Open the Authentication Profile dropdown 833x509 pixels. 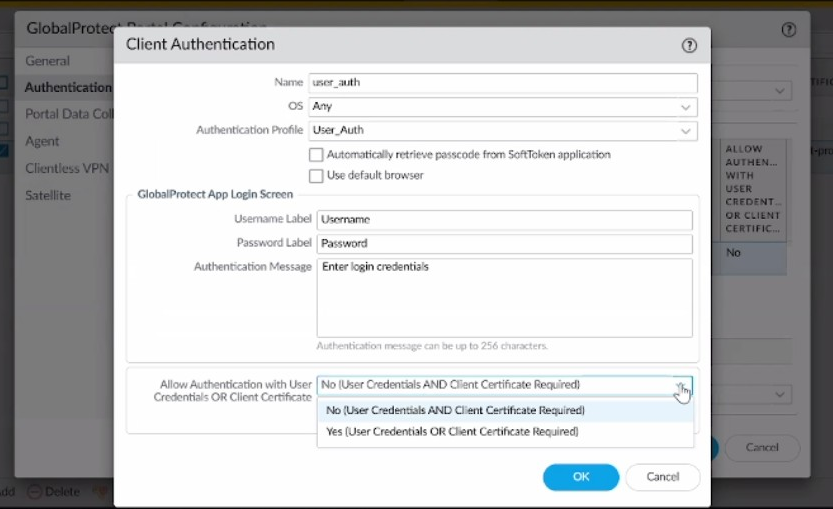tap(503, 131)
